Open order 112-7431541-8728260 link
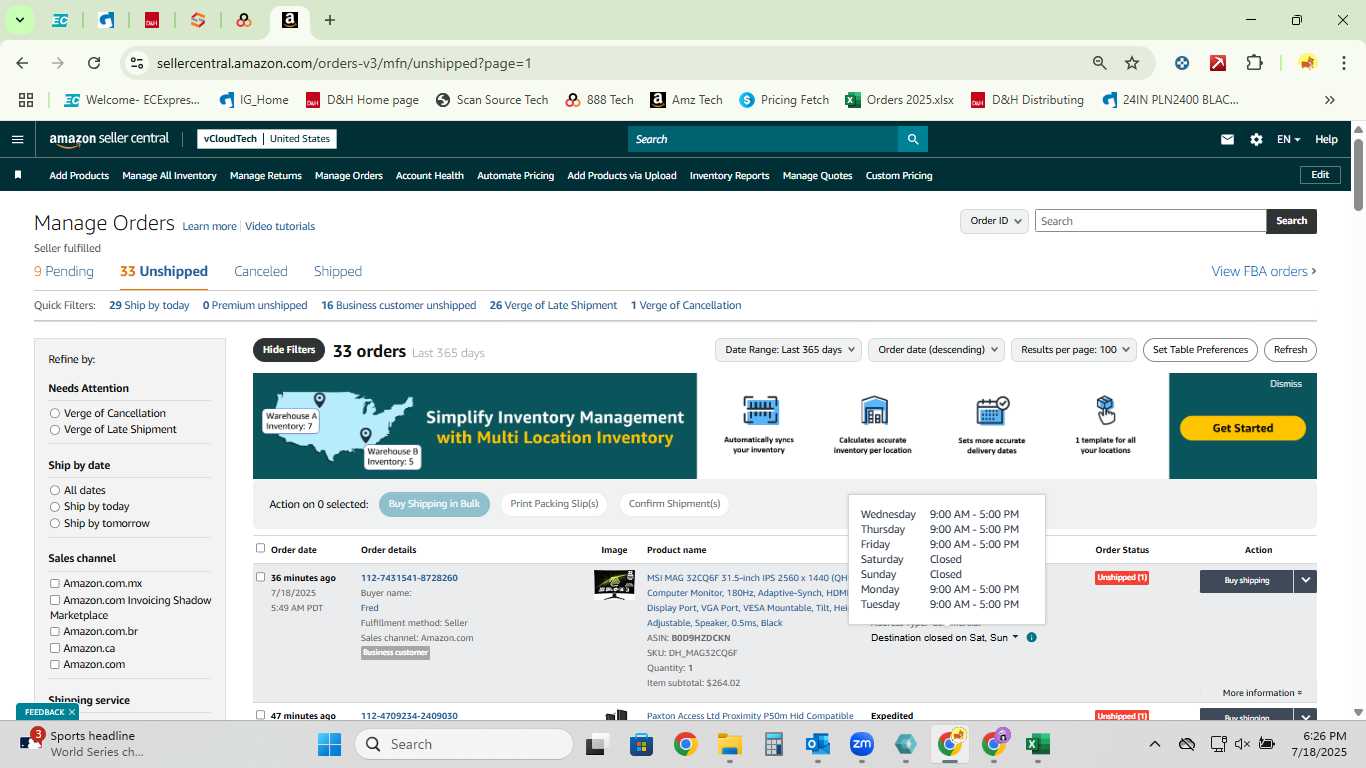The image size is (1366, 768). (409, 578)
